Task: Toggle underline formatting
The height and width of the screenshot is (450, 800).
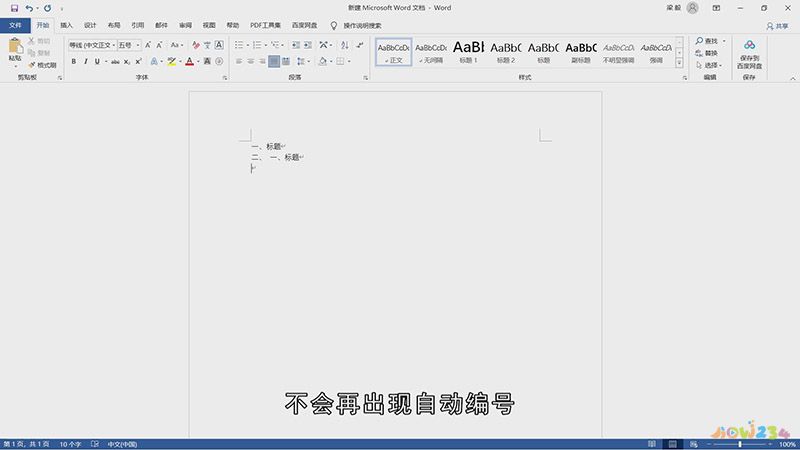Action: (x=97, y=62)
